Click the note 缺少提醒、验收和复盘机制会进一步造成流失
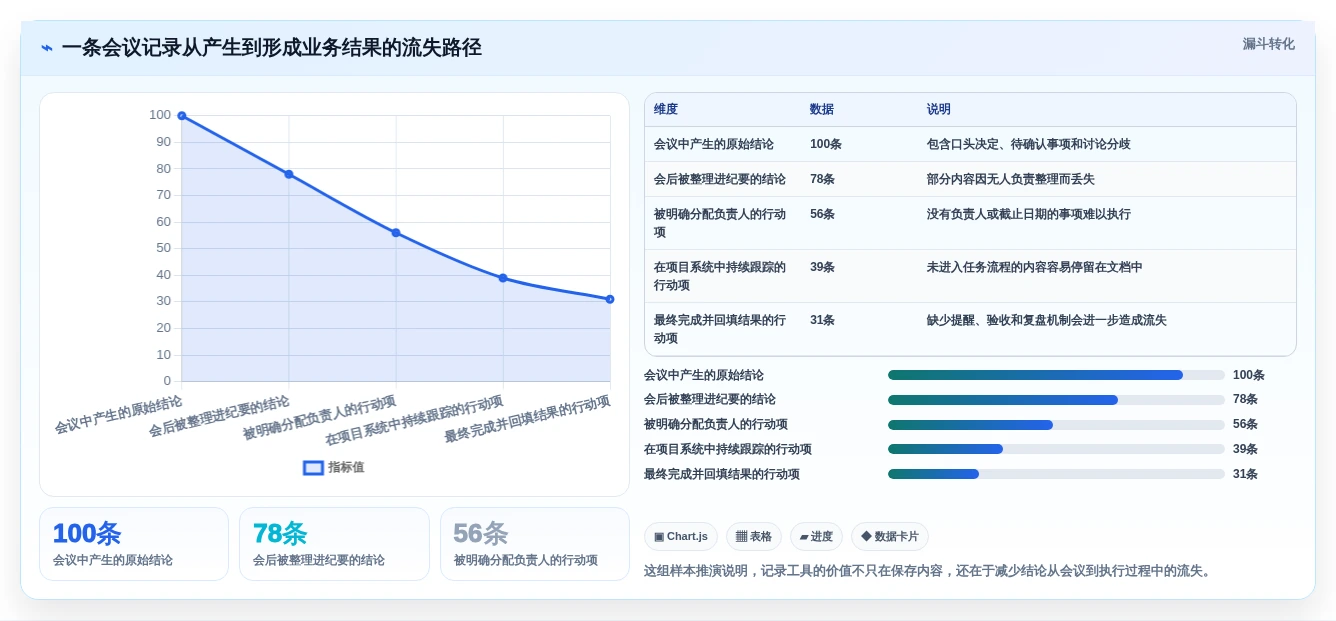1336x621 pixels. pos(1047,320)
